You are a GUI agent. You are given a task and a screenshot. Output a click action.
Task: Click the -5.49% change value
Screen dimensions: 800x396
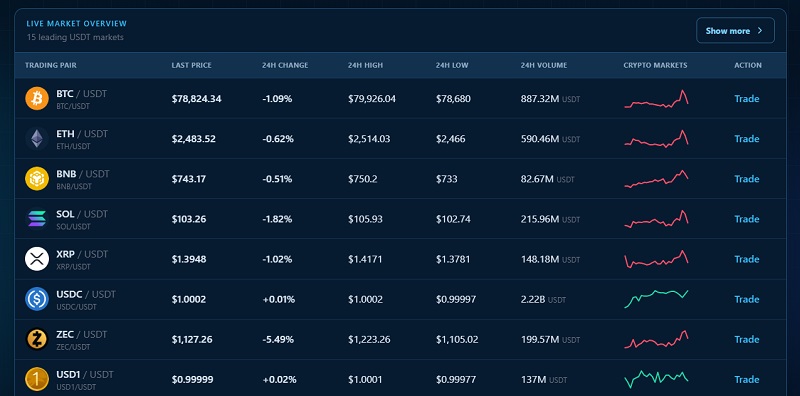click(277, 339)
